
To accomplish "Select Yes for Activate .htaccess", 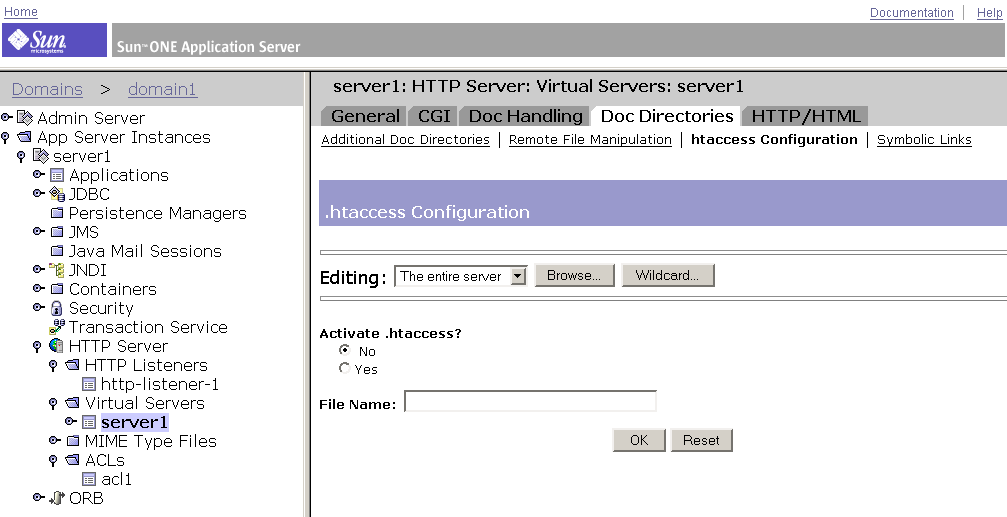I will click(345, 368).
